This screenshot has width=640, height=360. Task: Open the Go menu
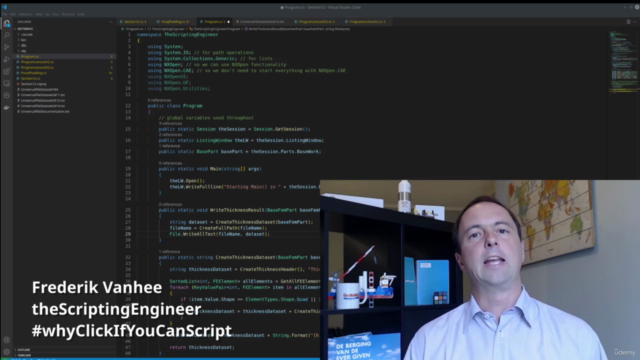47,14
